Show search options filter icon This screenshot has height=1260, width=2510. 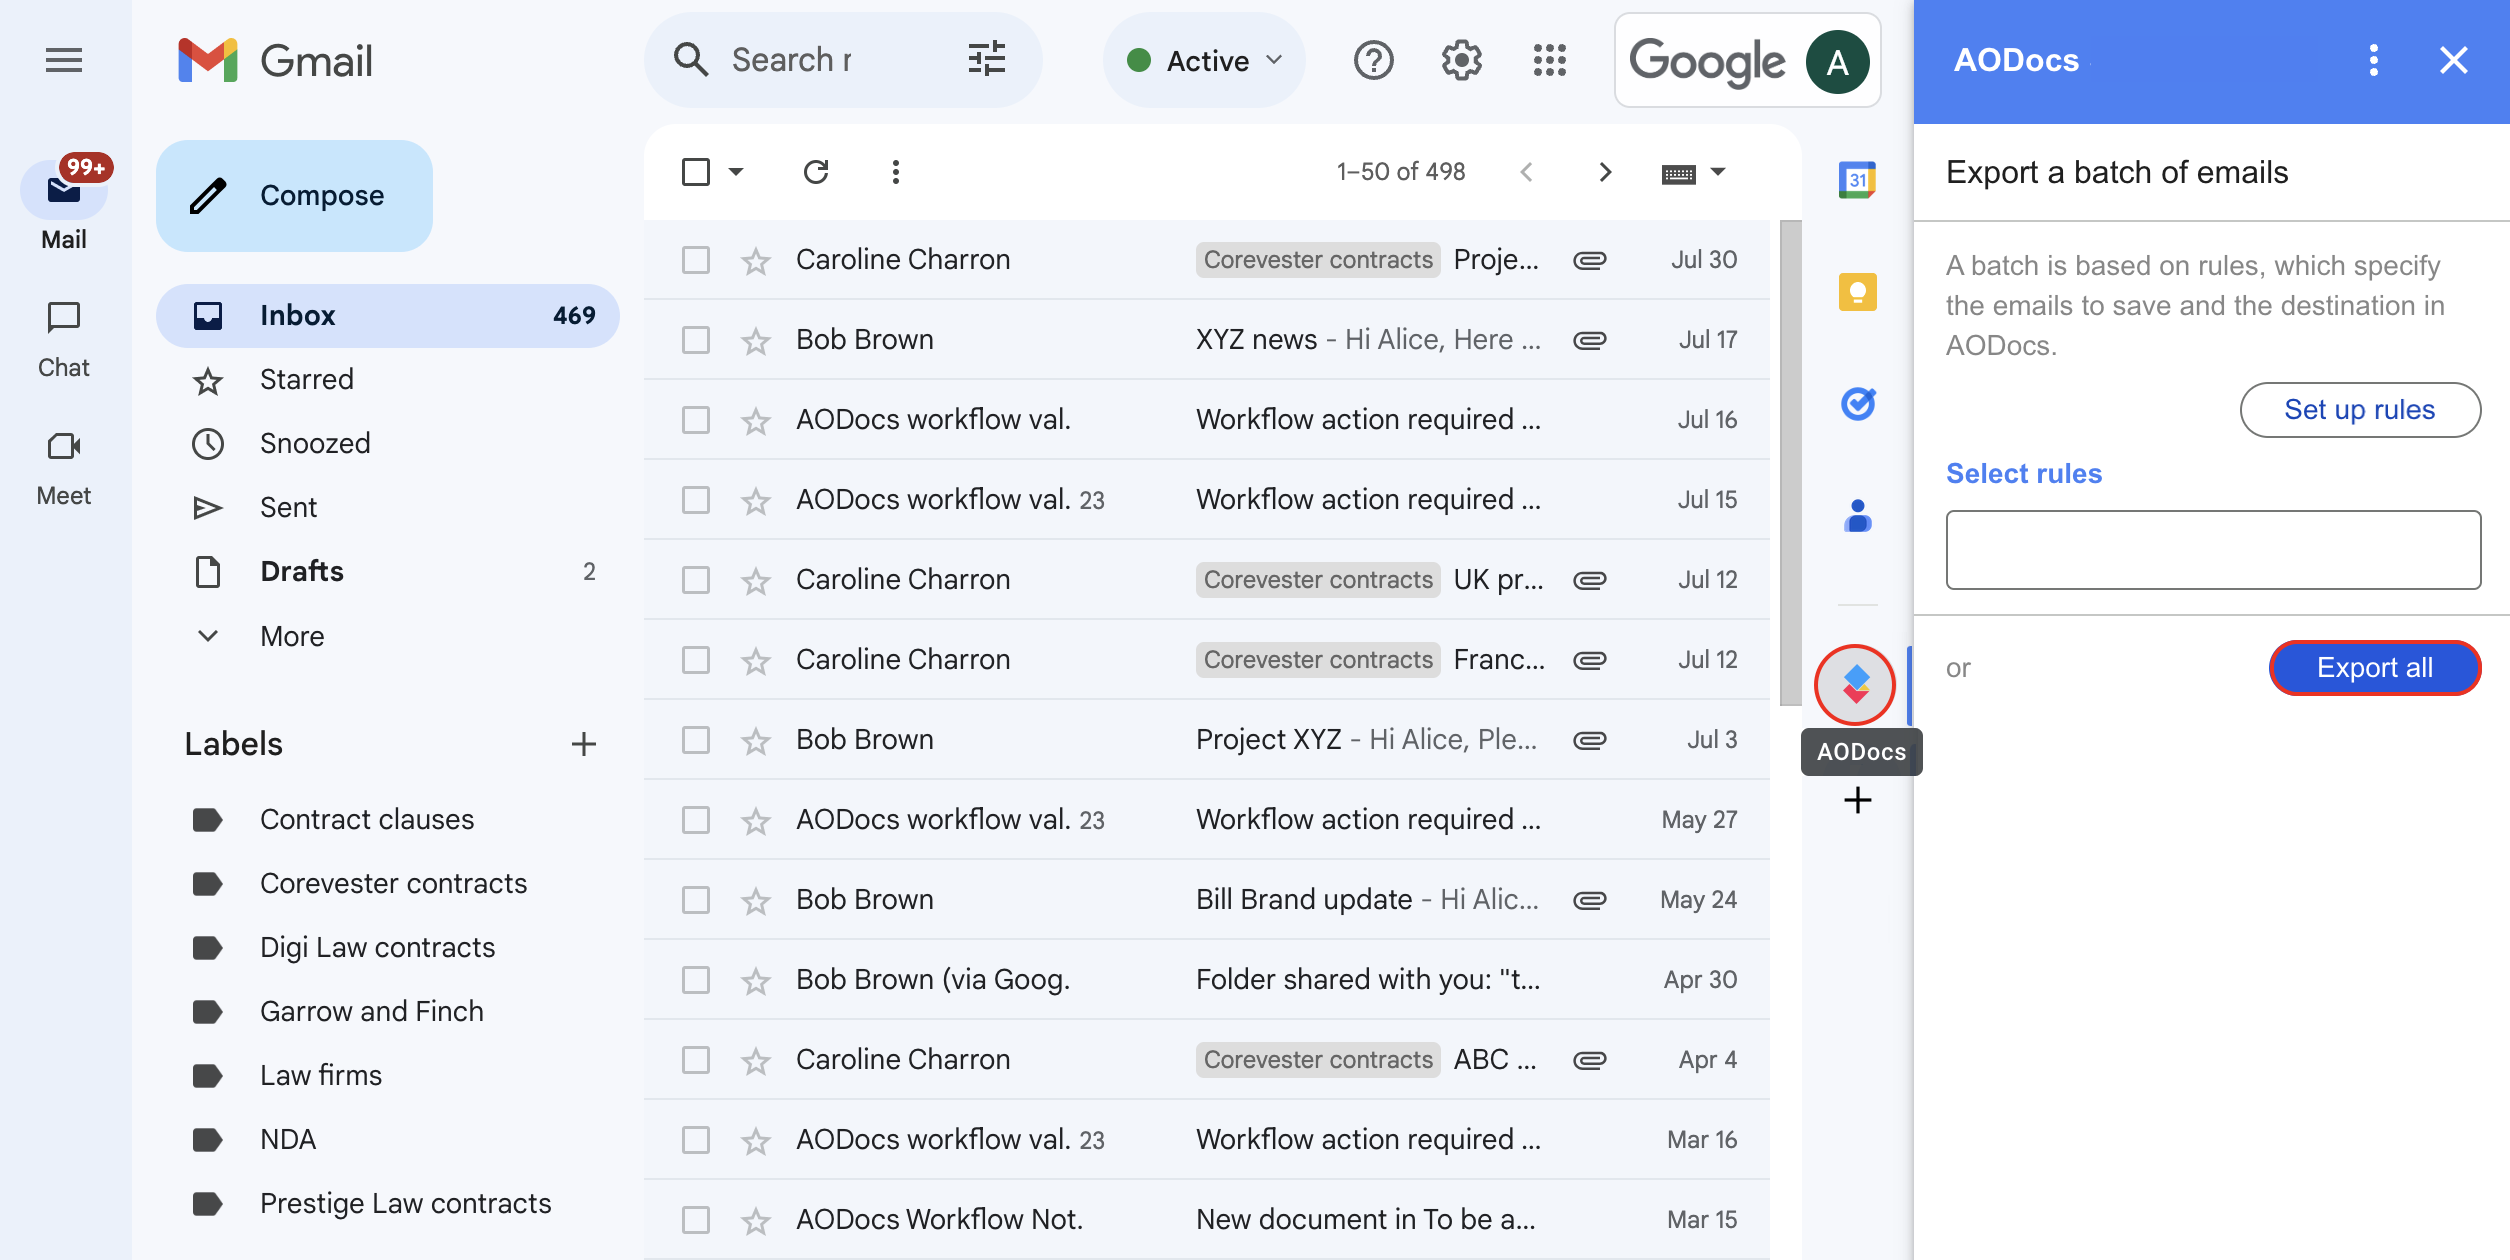point(986,60)
